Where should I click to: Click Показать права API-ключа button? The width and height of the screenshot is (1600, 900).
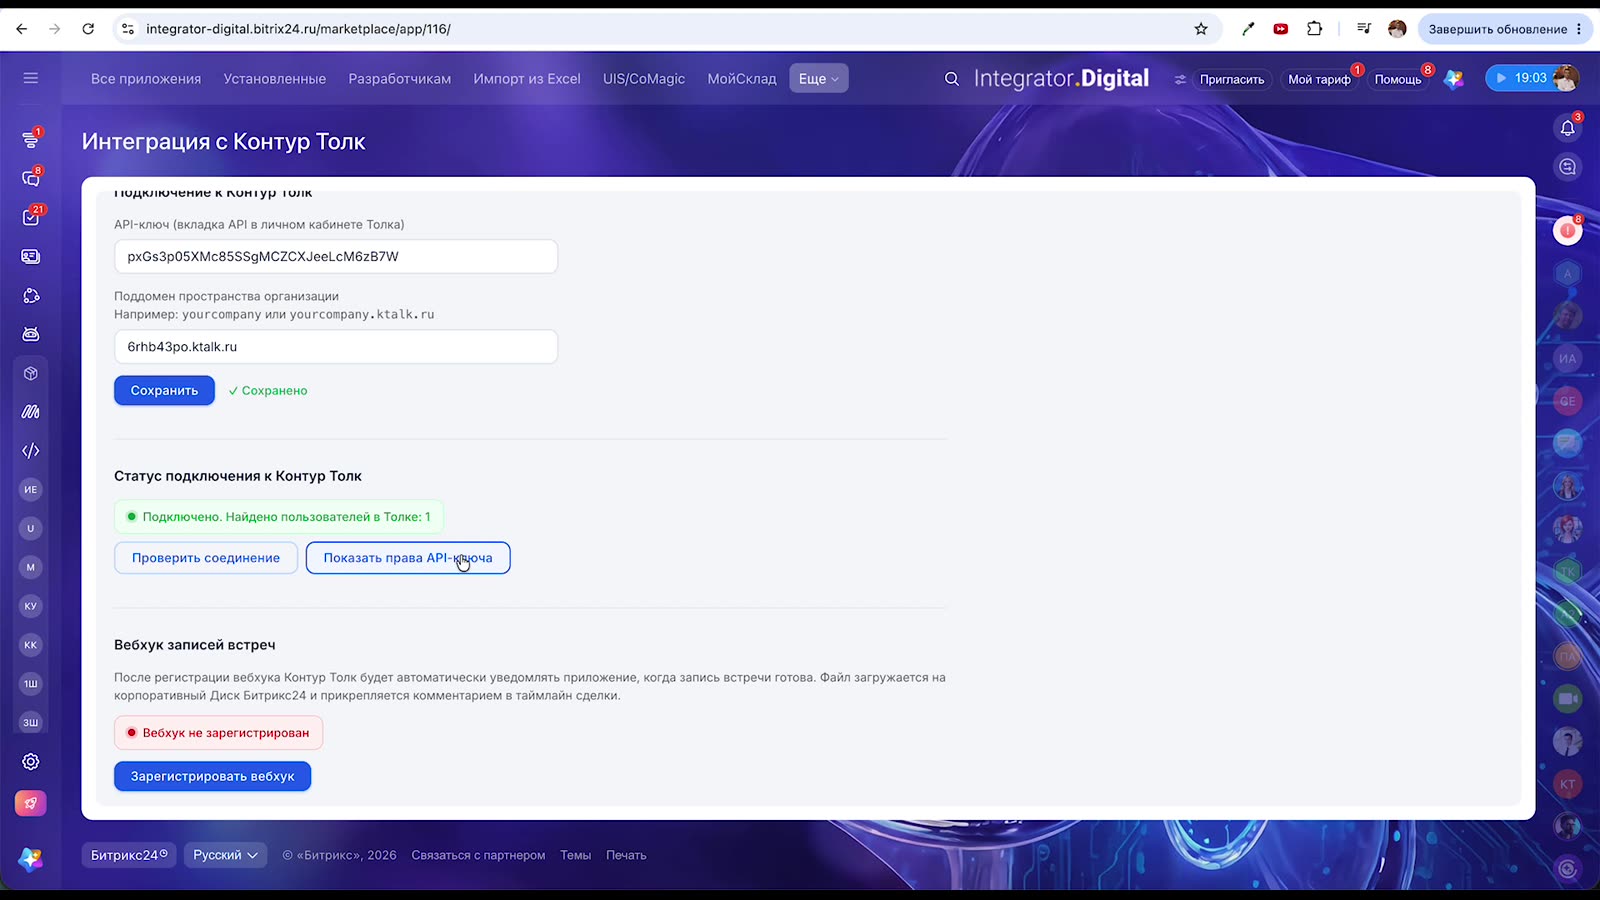pos(408,558)
